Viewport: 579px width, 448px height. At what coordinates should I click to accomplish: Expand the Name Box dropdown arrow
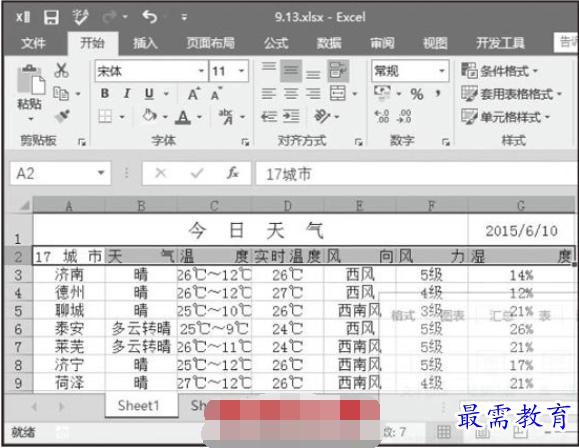click(101, 173)
